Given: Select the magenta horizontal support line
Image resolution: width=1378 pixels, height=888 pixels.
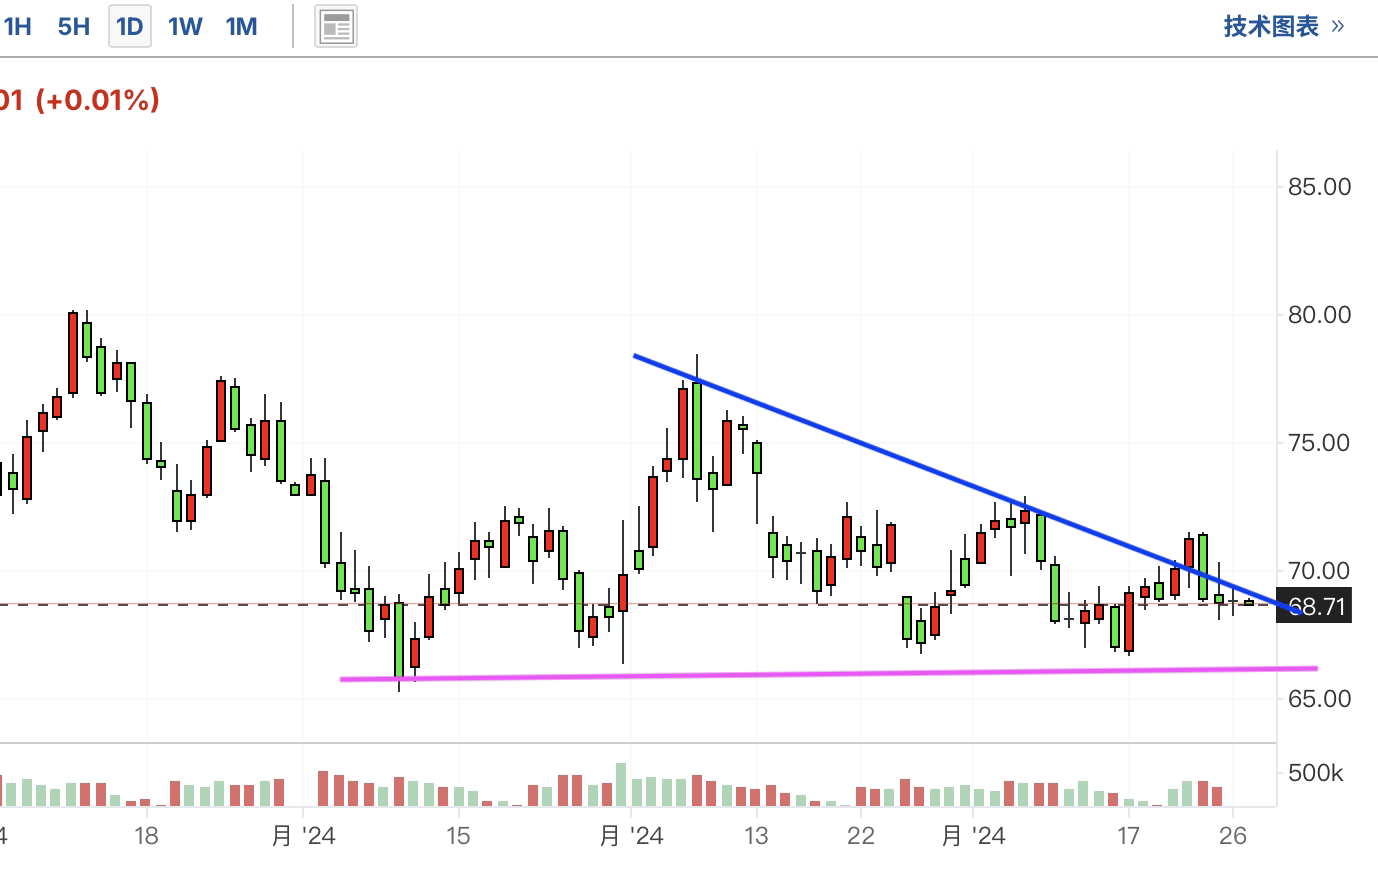Looking at the screenshot, I should (x=829, y=674).
